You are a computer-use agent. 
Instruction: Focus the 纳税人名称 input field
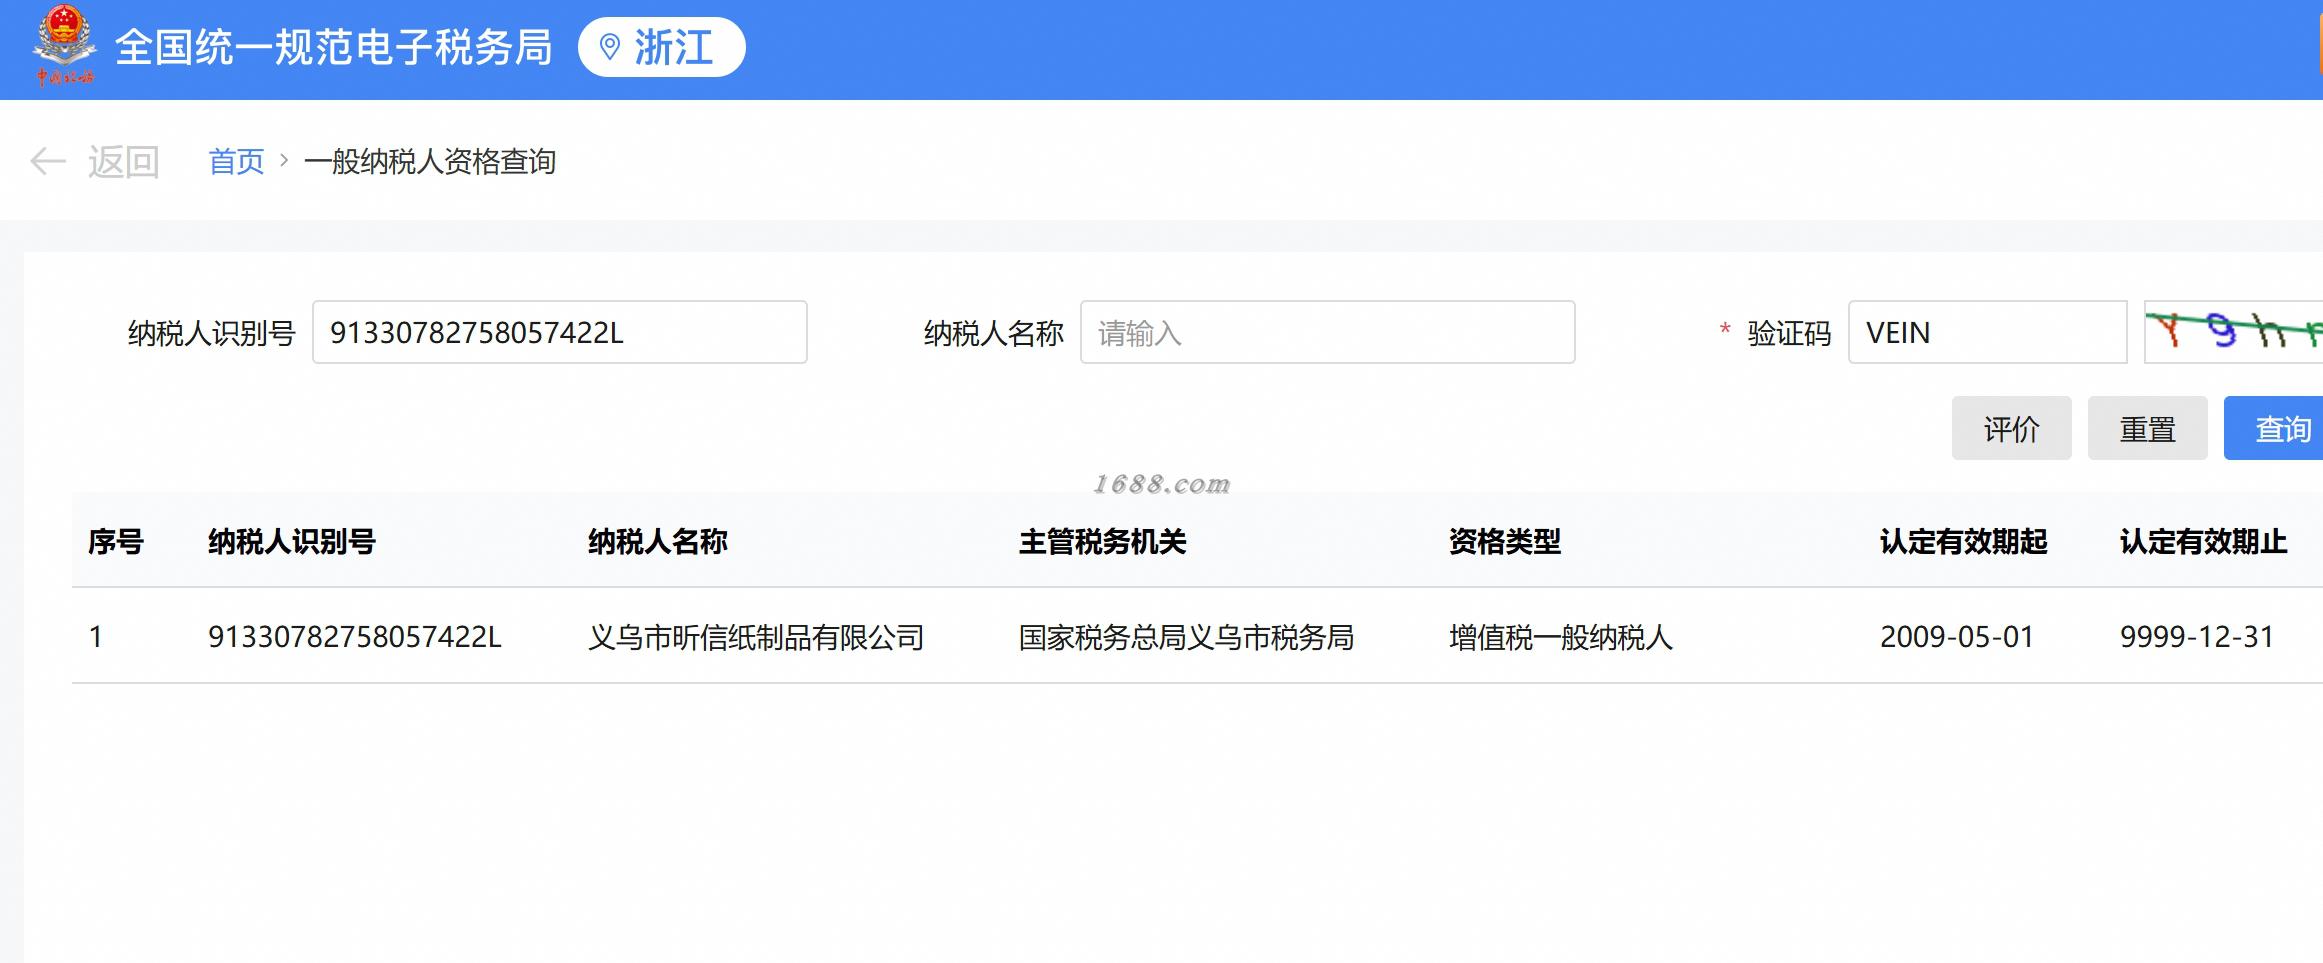point(1328,332)
